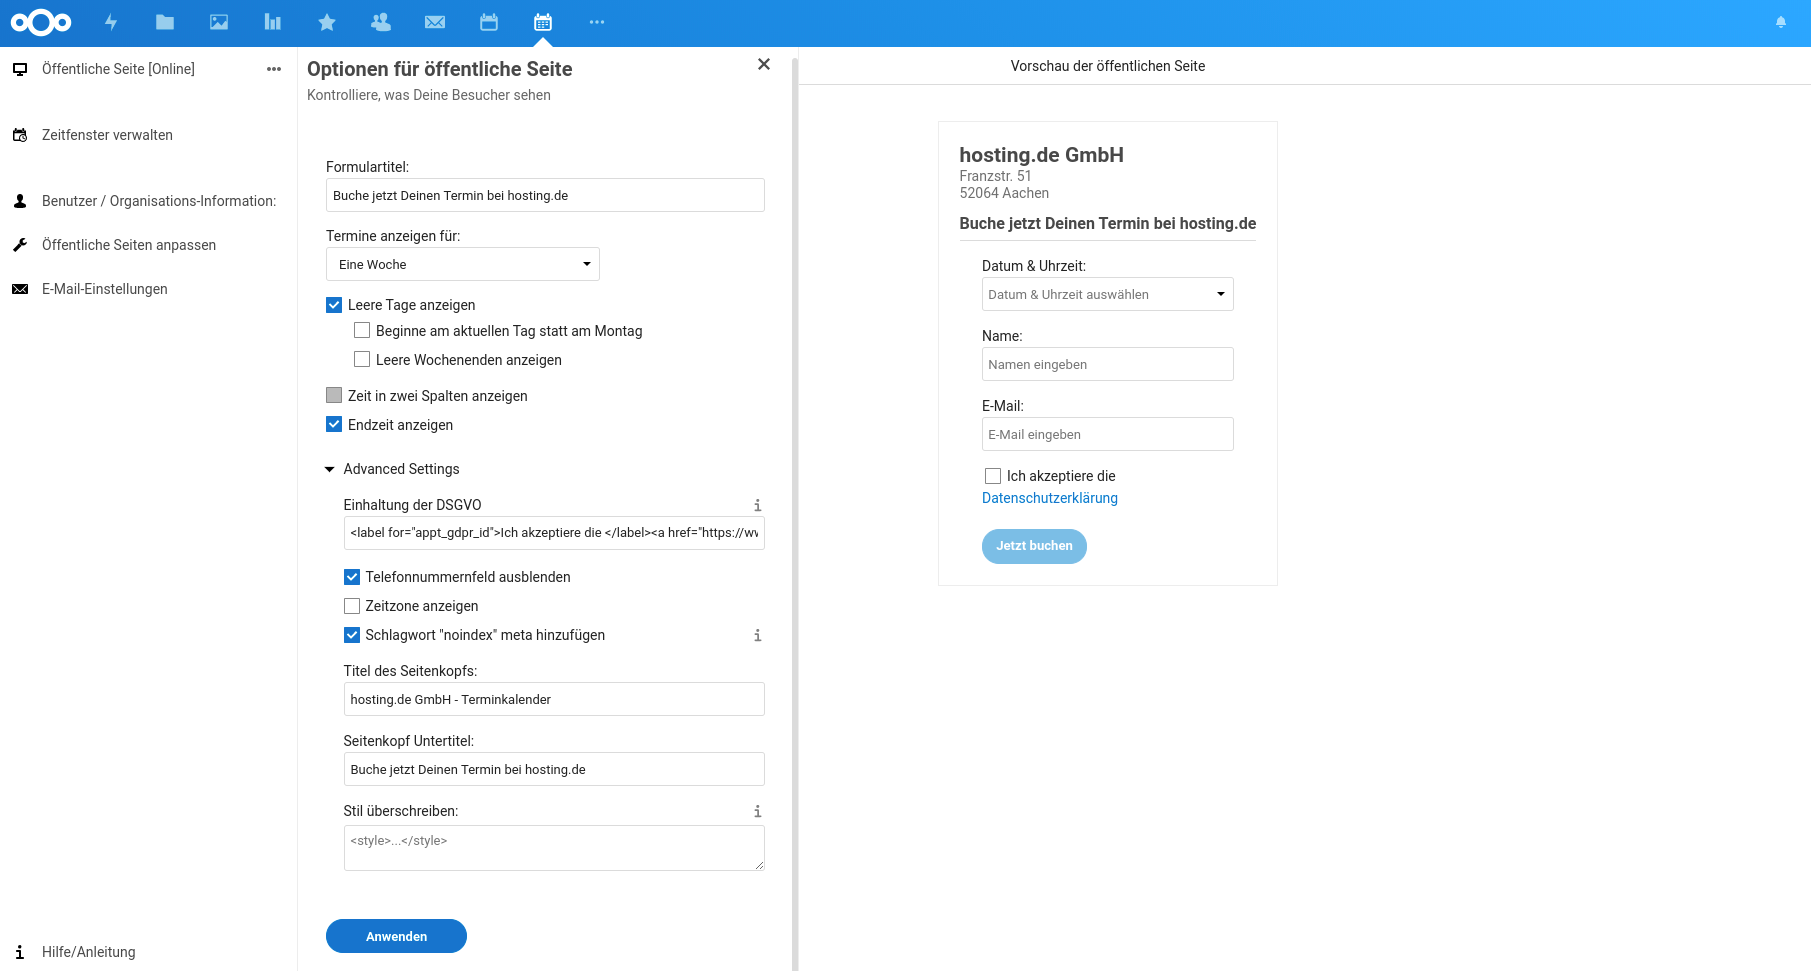The image size is (1811, 971).
Task: Edit Seitenkopf Untertitel field
Action: click(x=554, y=769)
